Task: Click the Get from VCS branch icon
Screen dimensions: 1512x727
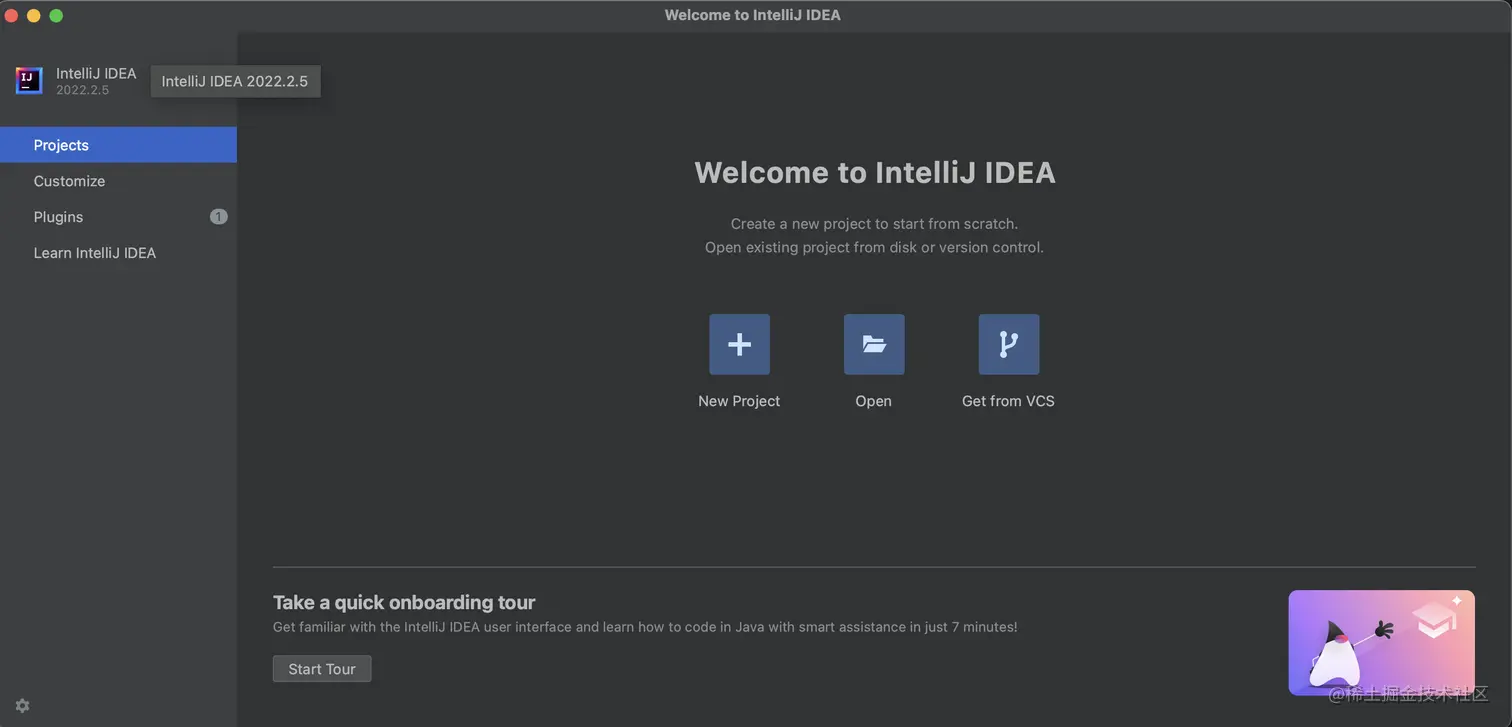Action: 1008,345
